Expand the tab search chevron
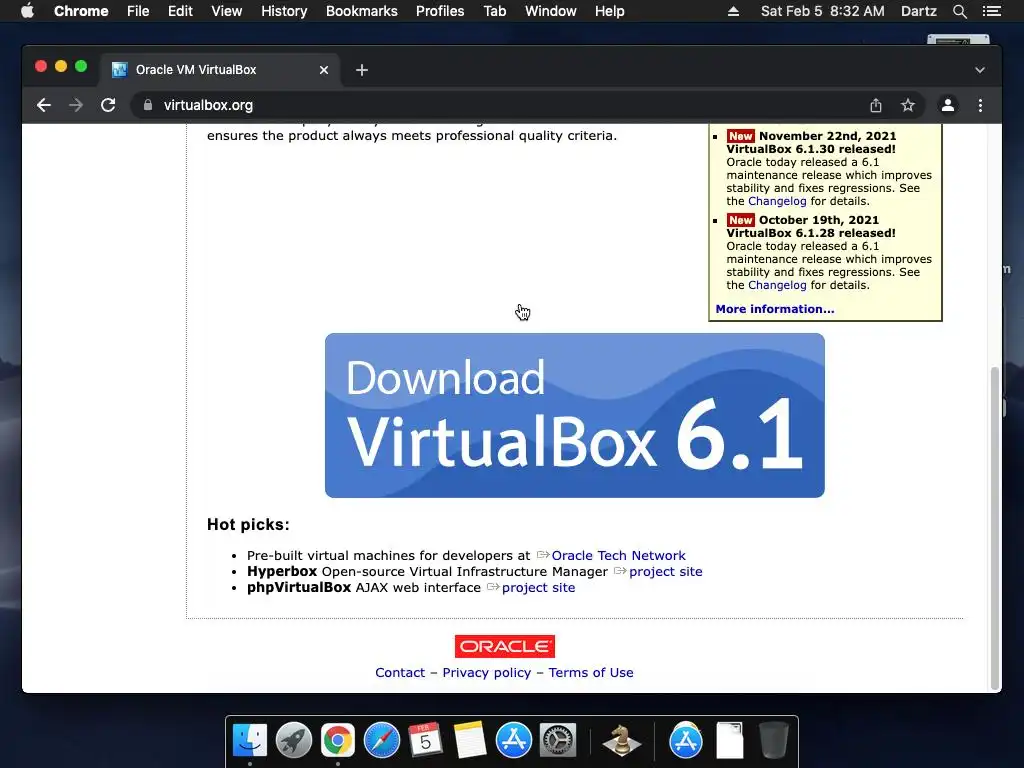This screenshot has height=768, width=1024. (980, 70)
